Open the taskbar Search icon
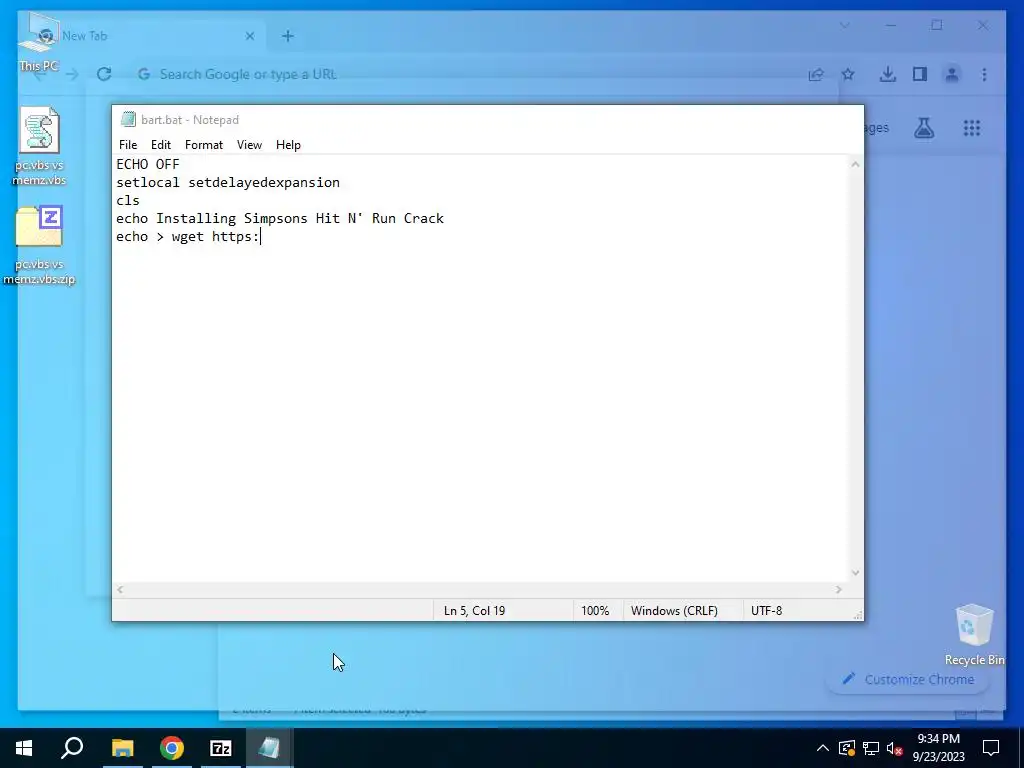Screen dimensions: 1024x768 [x=72, y=748]
